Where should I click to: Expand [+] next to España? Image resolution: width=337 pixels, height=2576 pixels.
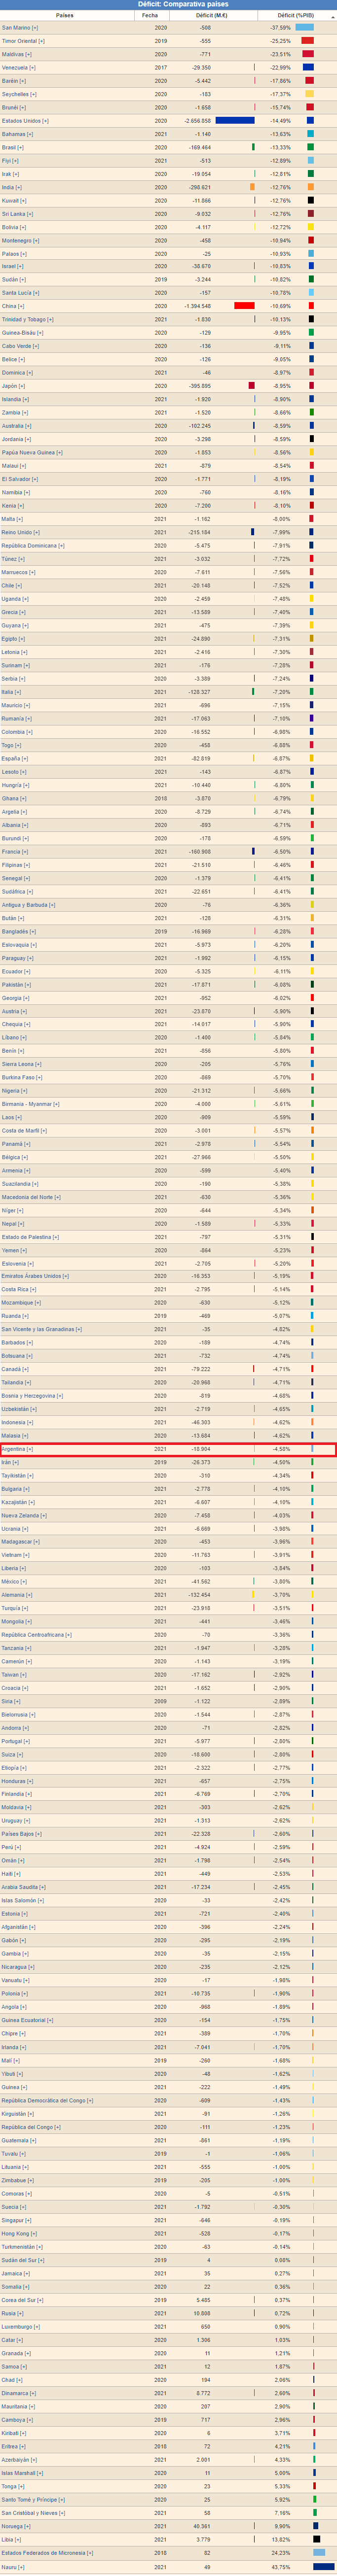click(24, 758)
